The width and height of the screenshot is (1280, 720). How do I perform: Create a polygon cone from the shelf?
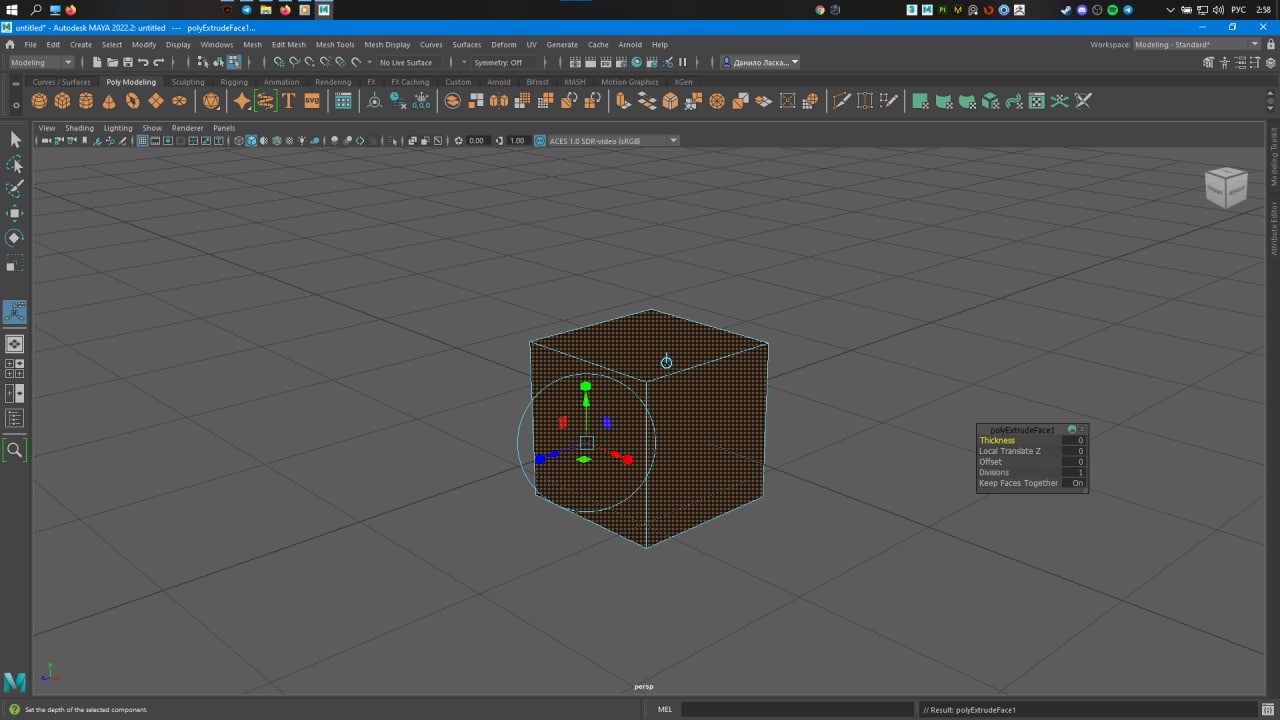(x=109, y=101)
